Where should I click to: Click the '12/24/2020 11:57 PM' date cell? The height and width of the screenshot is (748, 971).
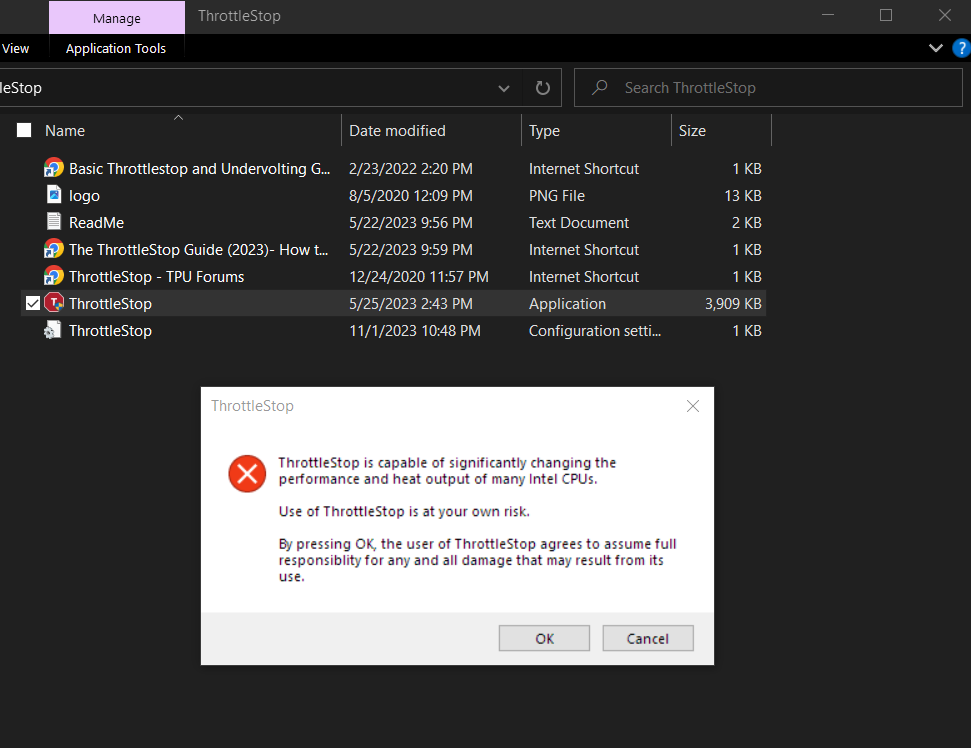pos(419,277)
